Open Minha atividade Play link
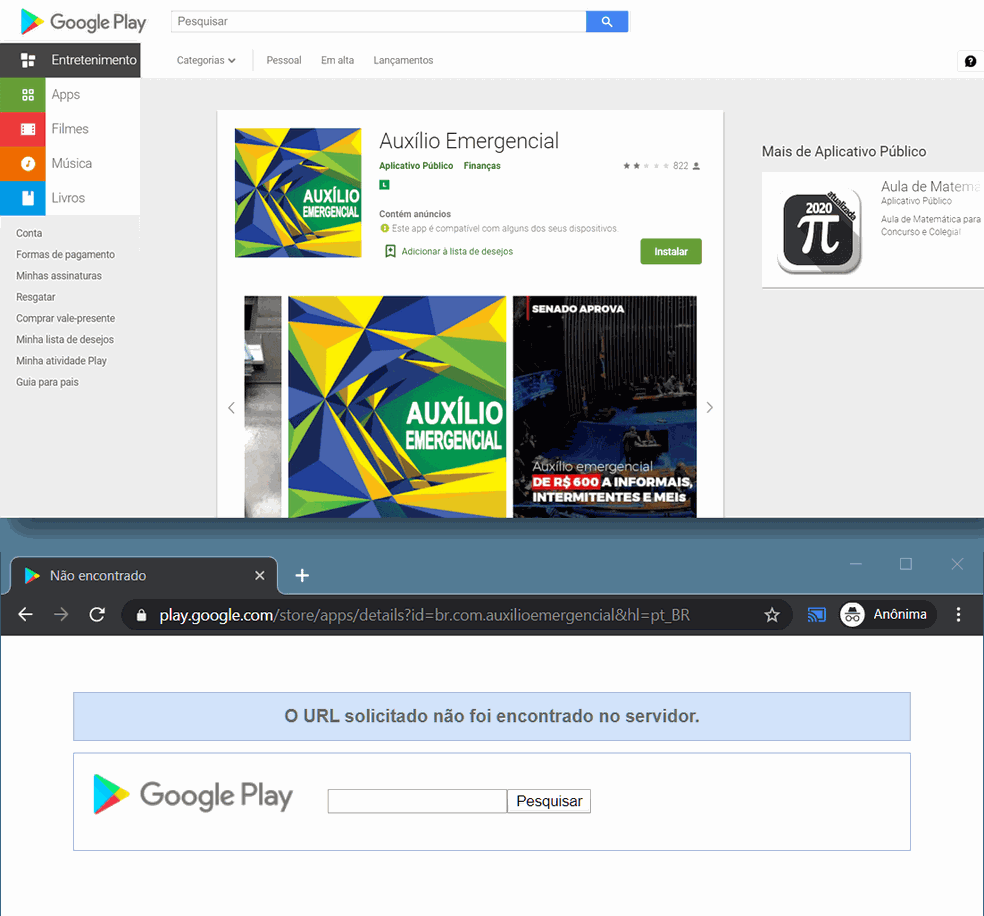This screenshot has height=916, width=984. coord(62,361)
